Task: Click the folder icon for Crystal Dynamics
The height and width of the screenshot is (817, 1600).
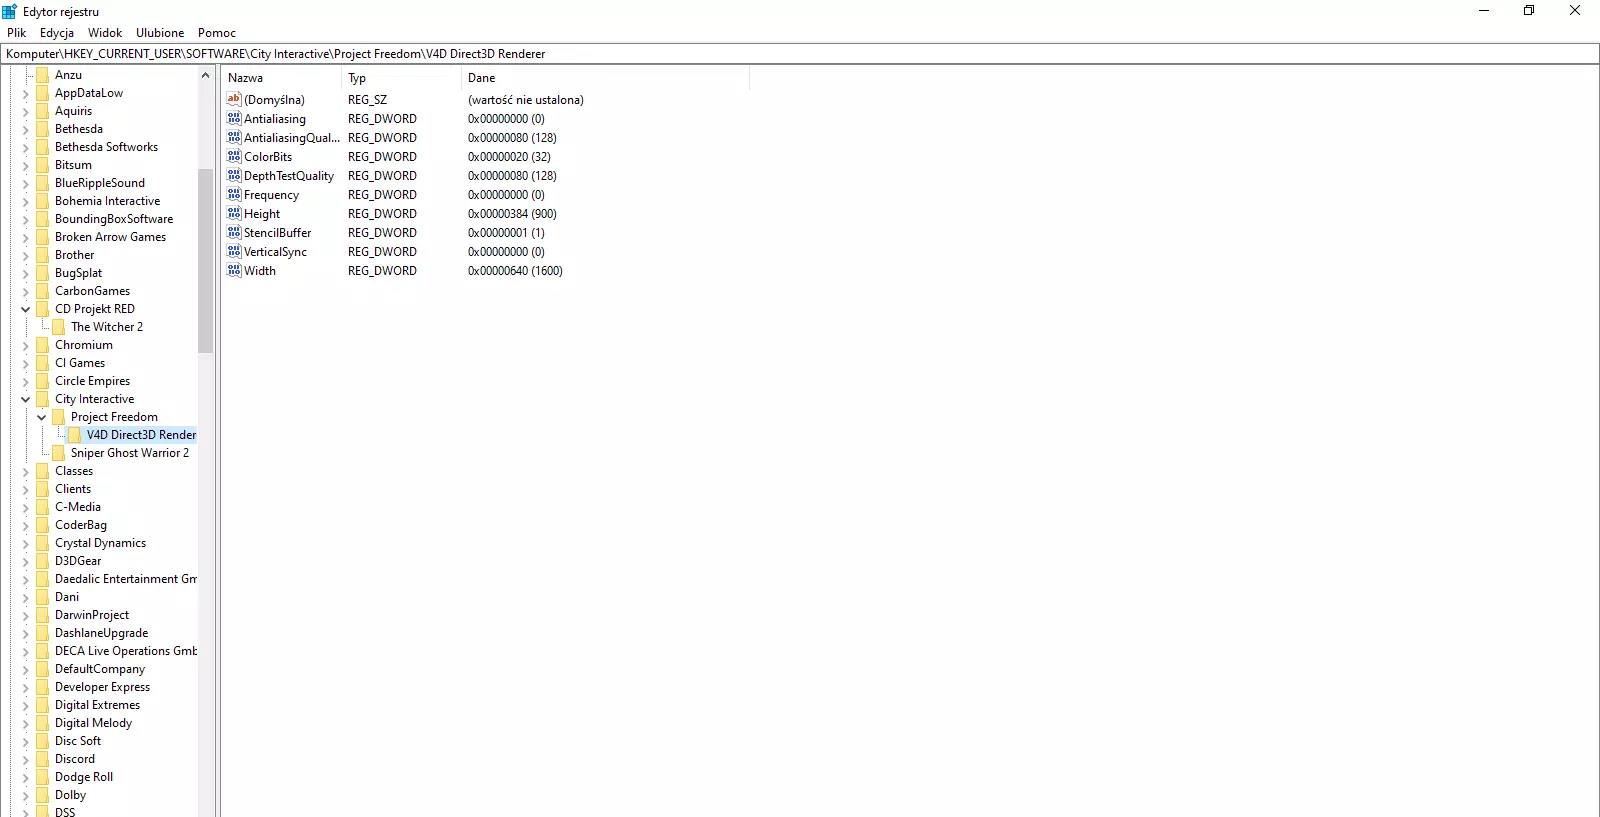Action: click(42, 543)
